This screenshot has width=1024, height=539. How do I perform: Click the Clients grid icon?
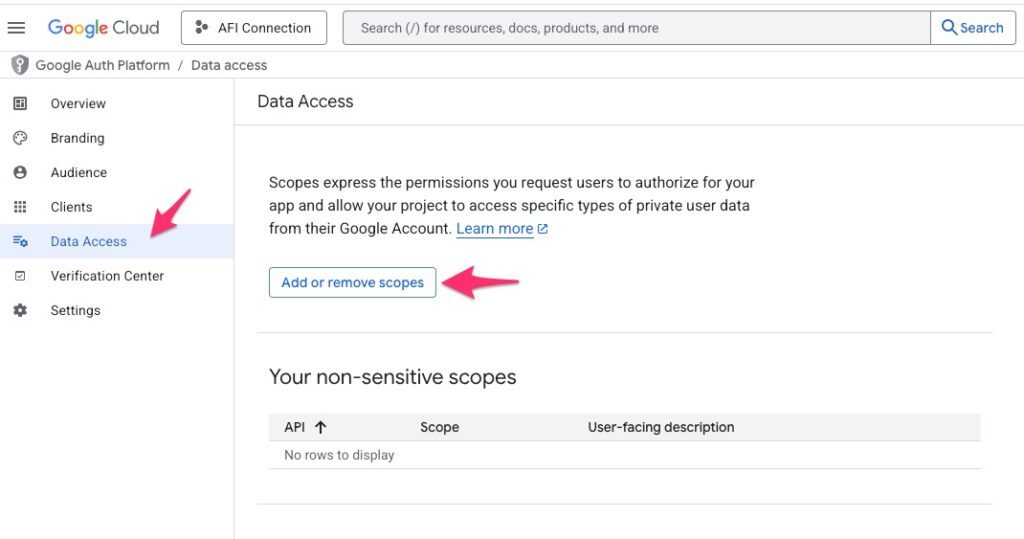coord(20,207)
